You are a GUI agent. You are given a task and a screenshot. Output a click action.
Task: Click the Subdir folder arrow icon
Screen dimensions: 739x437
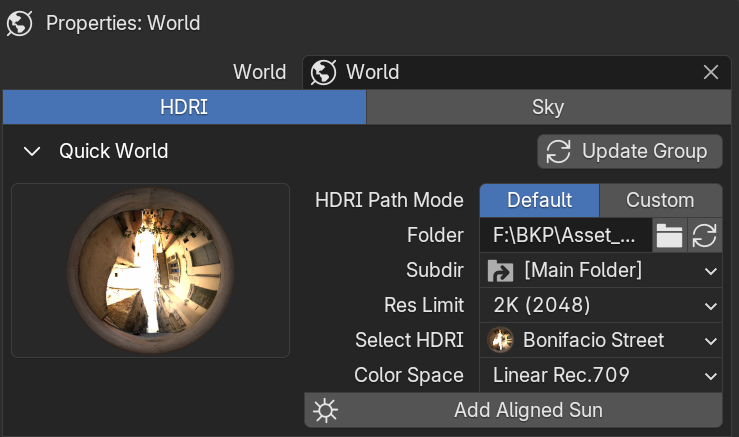point(500,271)
